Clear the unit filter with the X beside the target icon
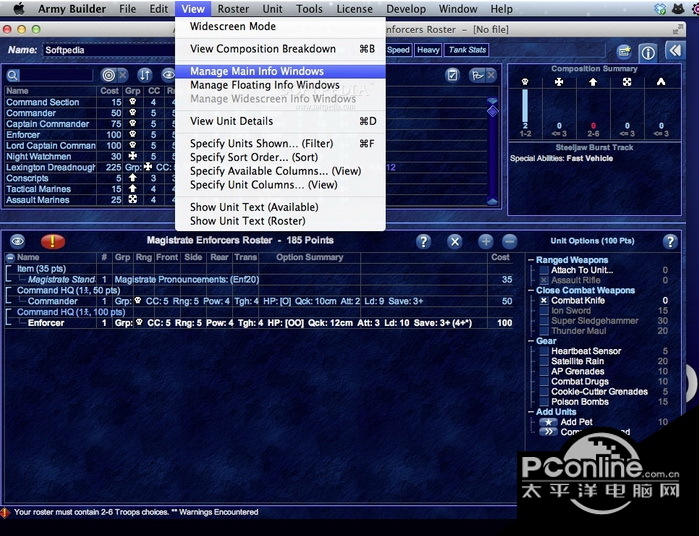The image size is (699, 536). pyautogui.click(x=122, y=75)
